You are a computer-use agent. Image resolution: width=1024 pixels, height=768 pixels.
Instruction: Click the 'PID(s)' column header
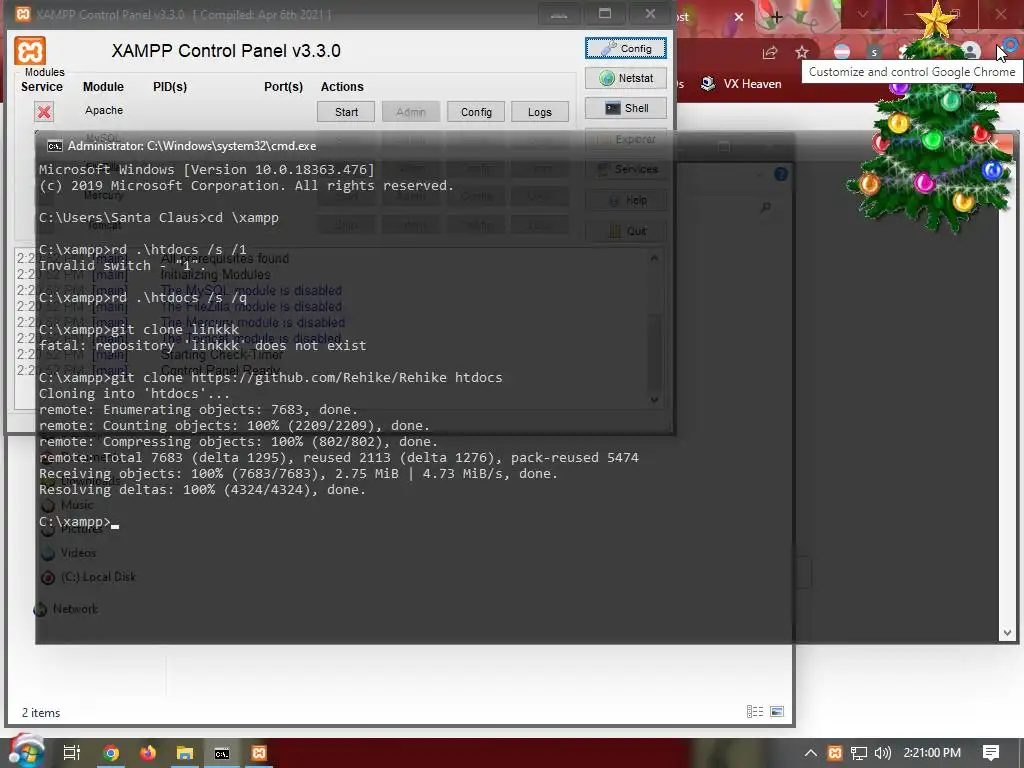170,87
